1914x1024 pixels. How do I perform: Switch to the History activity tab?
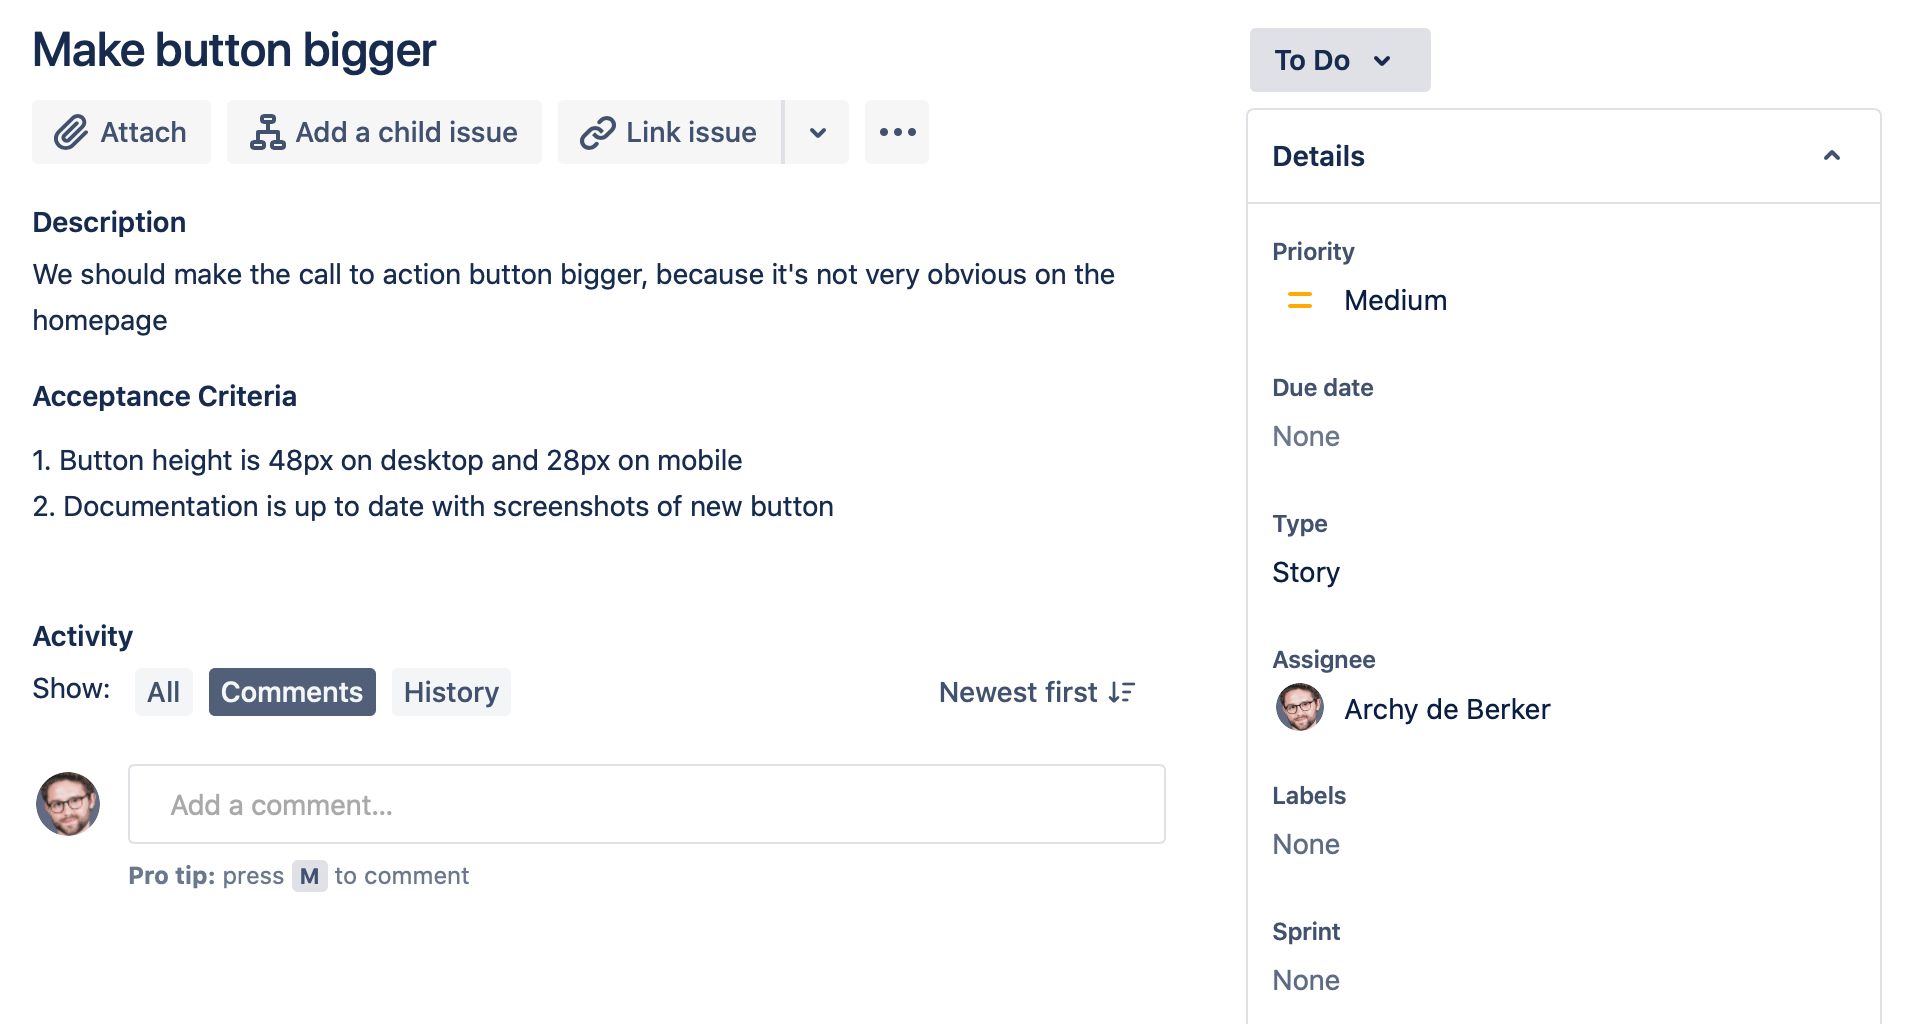(x=451, y=692)
